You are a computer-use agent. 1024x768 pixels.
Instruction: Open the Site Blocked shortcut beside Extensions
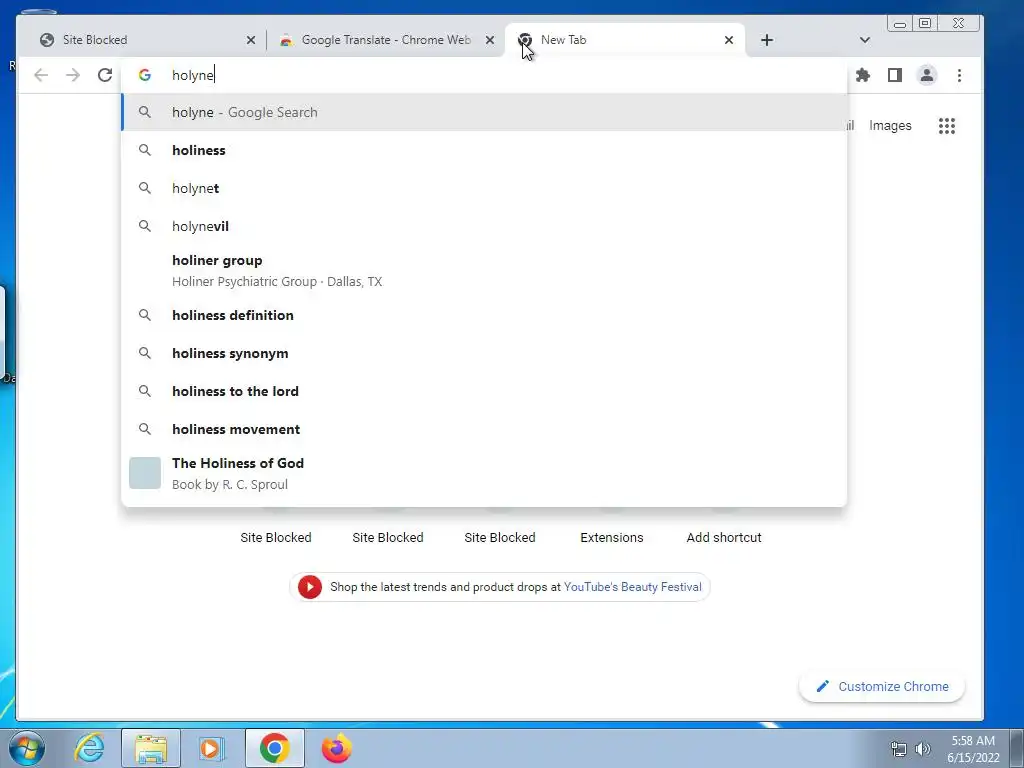coord(500,537)
